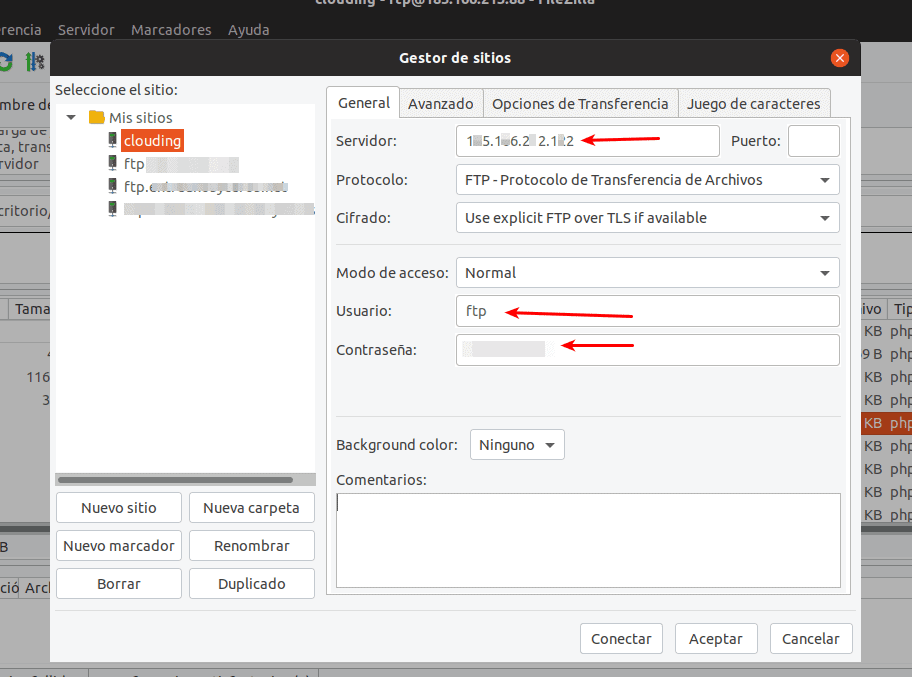Open the Modo de acceso dropdown

(647, 273)
